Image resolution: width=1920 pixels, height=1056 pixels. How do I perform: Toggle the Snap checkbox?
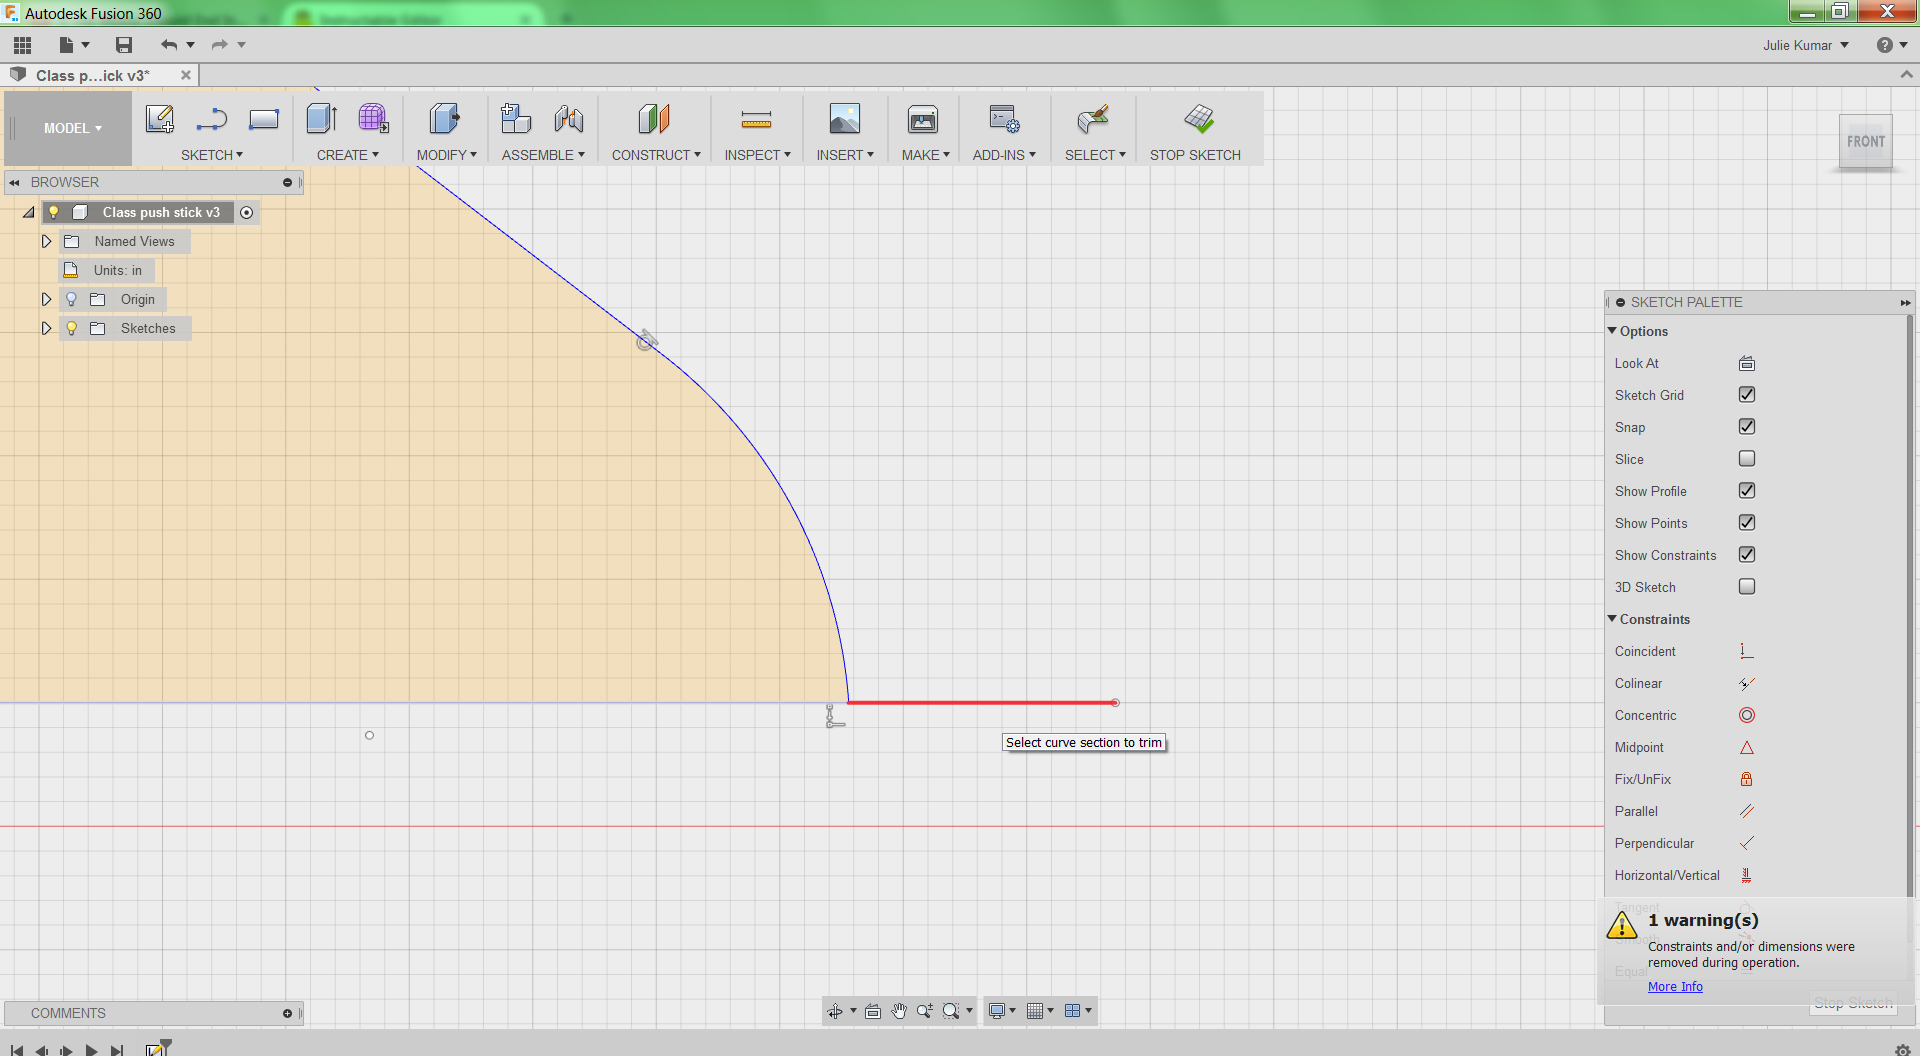pos(1747,427)
